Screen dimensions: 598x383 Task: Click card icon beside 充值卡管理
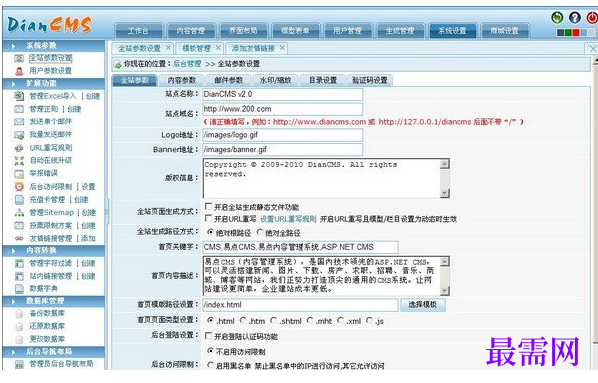tap(19, 200)
